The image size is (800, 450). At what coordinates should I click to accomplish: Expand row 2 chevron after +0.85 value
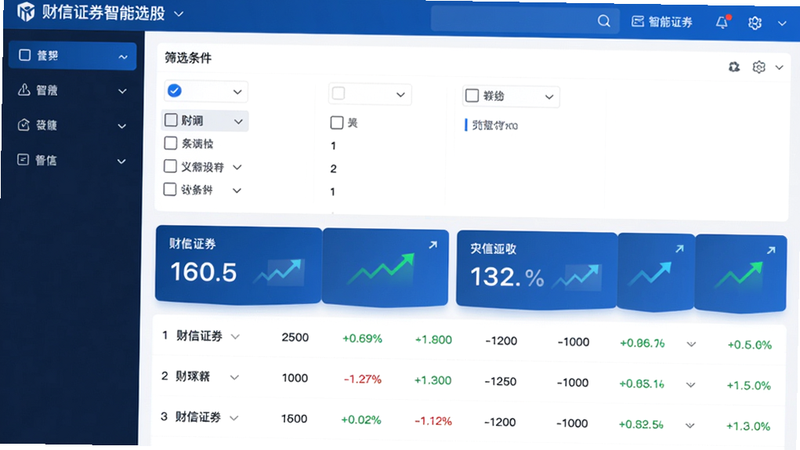(690, 385)
